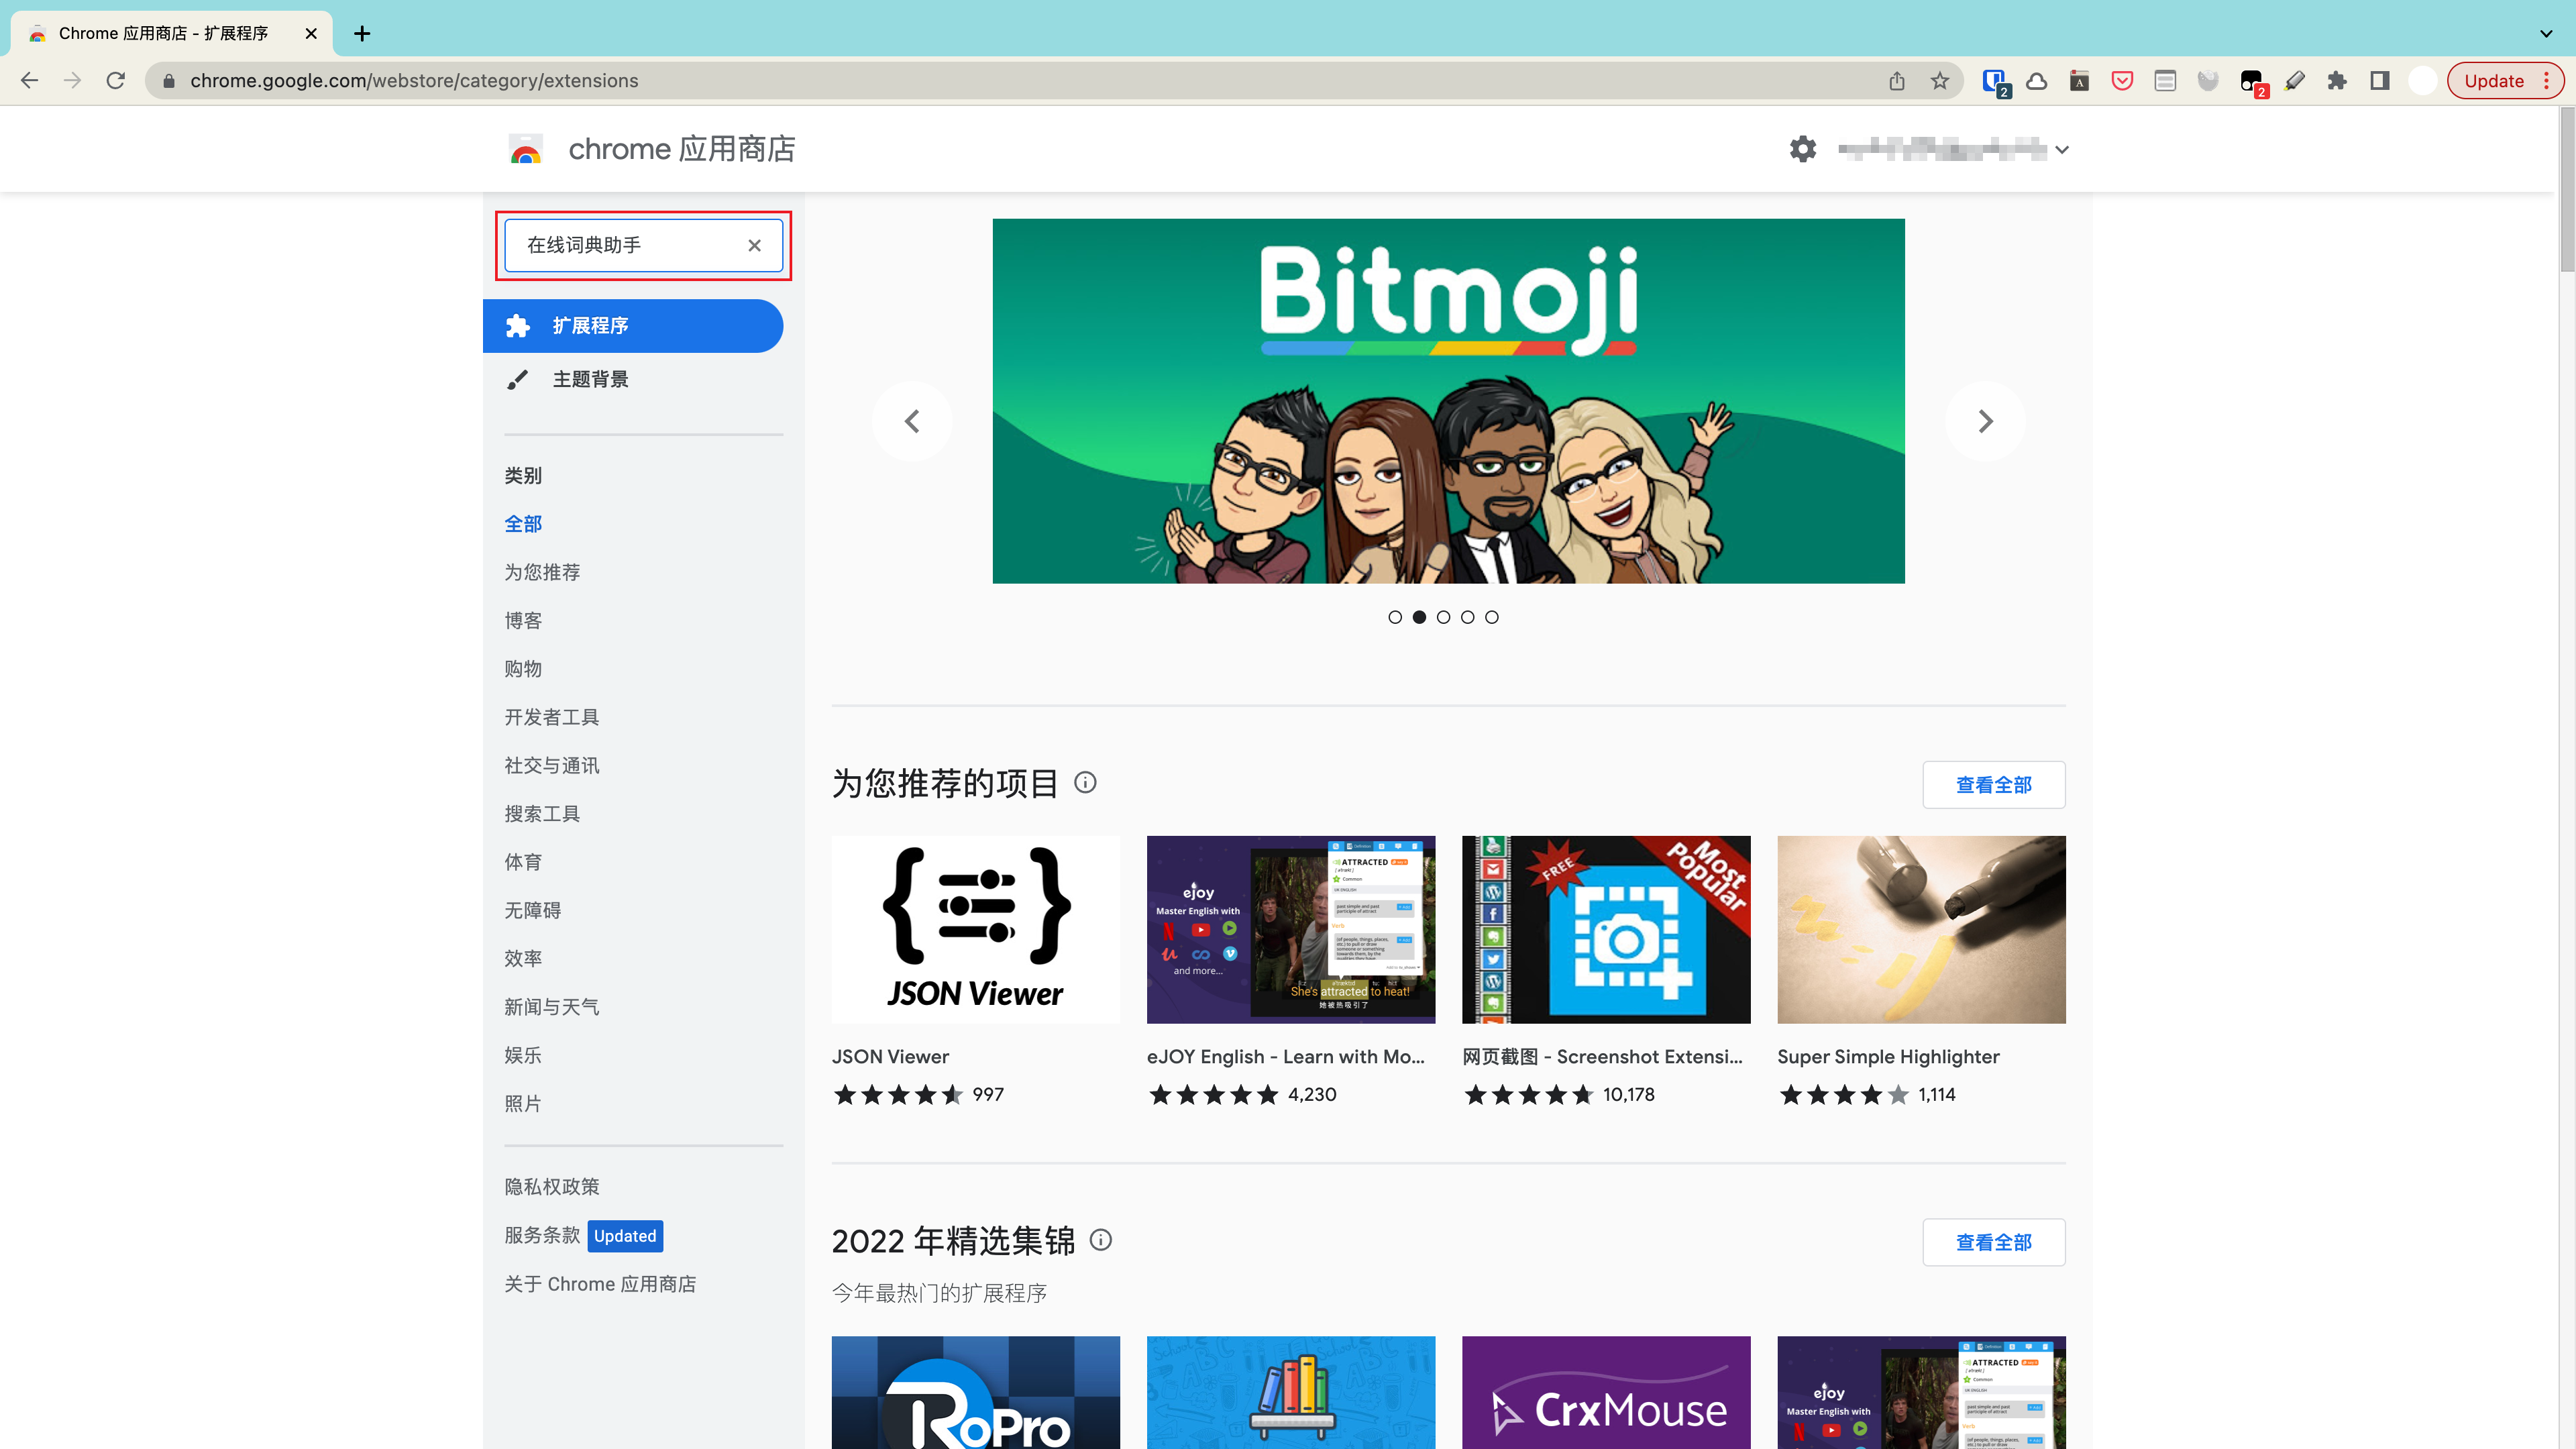This screenshot has width=2576, height=1449.
Task: Choose the 新闻与天气 category
Action: pyautogui.click(x=552, y=1007)
